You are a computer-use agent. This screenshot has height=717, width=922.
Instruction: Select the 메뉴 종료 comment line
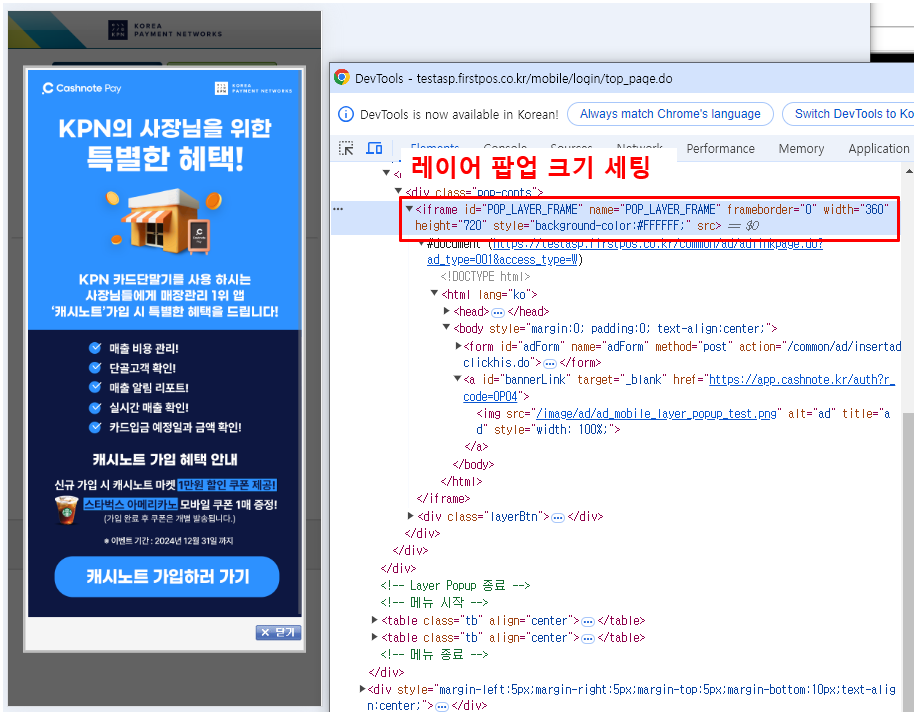click(x=434, y=655)
